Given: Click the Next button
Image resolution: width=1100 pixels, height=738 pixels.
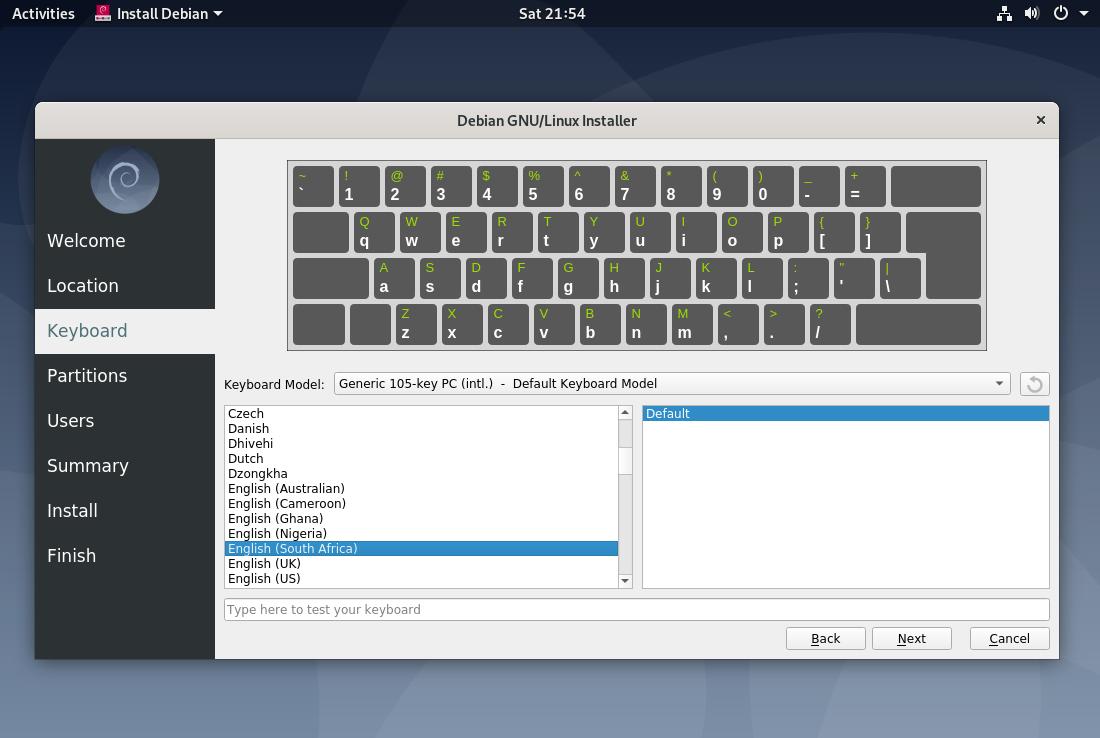Looking at the screenshot, I should click(x=911, y=638).
